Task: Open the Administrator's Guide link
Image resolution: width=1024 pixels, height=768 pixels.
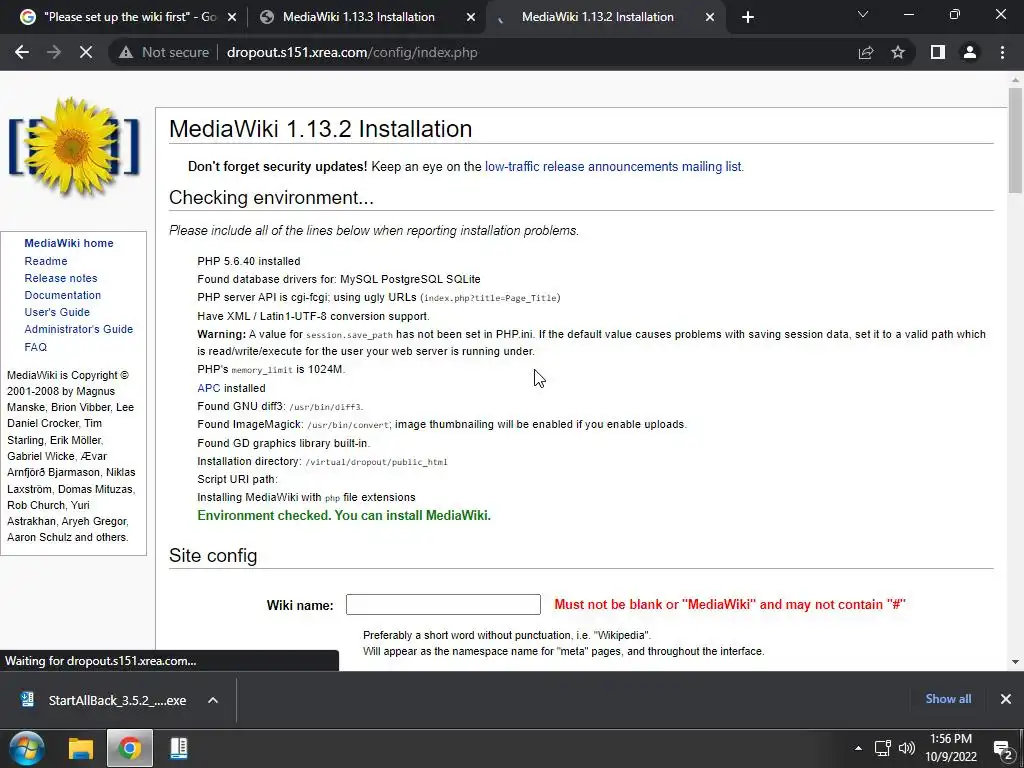Action: click(x=78, y=329)
